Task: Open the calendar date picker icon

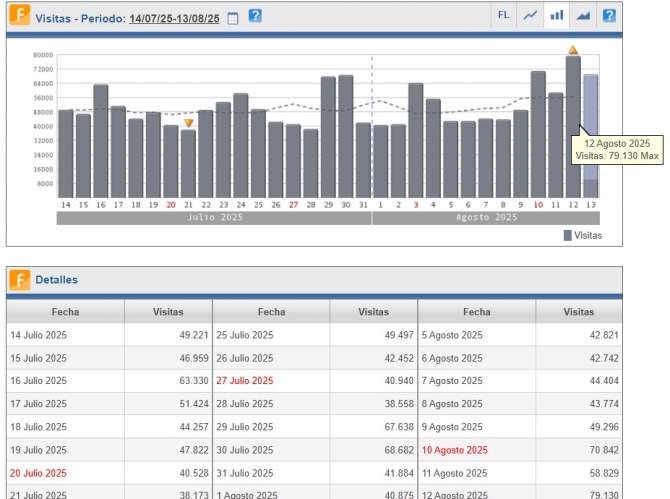Action: pyautogui.click(x=233, y=18)
